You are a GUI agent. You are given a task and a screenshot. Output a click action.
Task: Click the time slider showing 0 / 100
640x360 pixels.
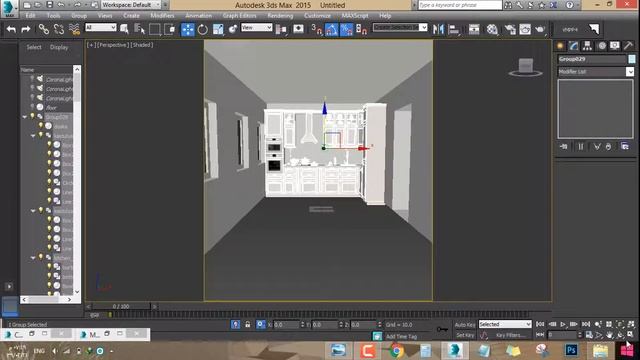(x=121, y=306)
